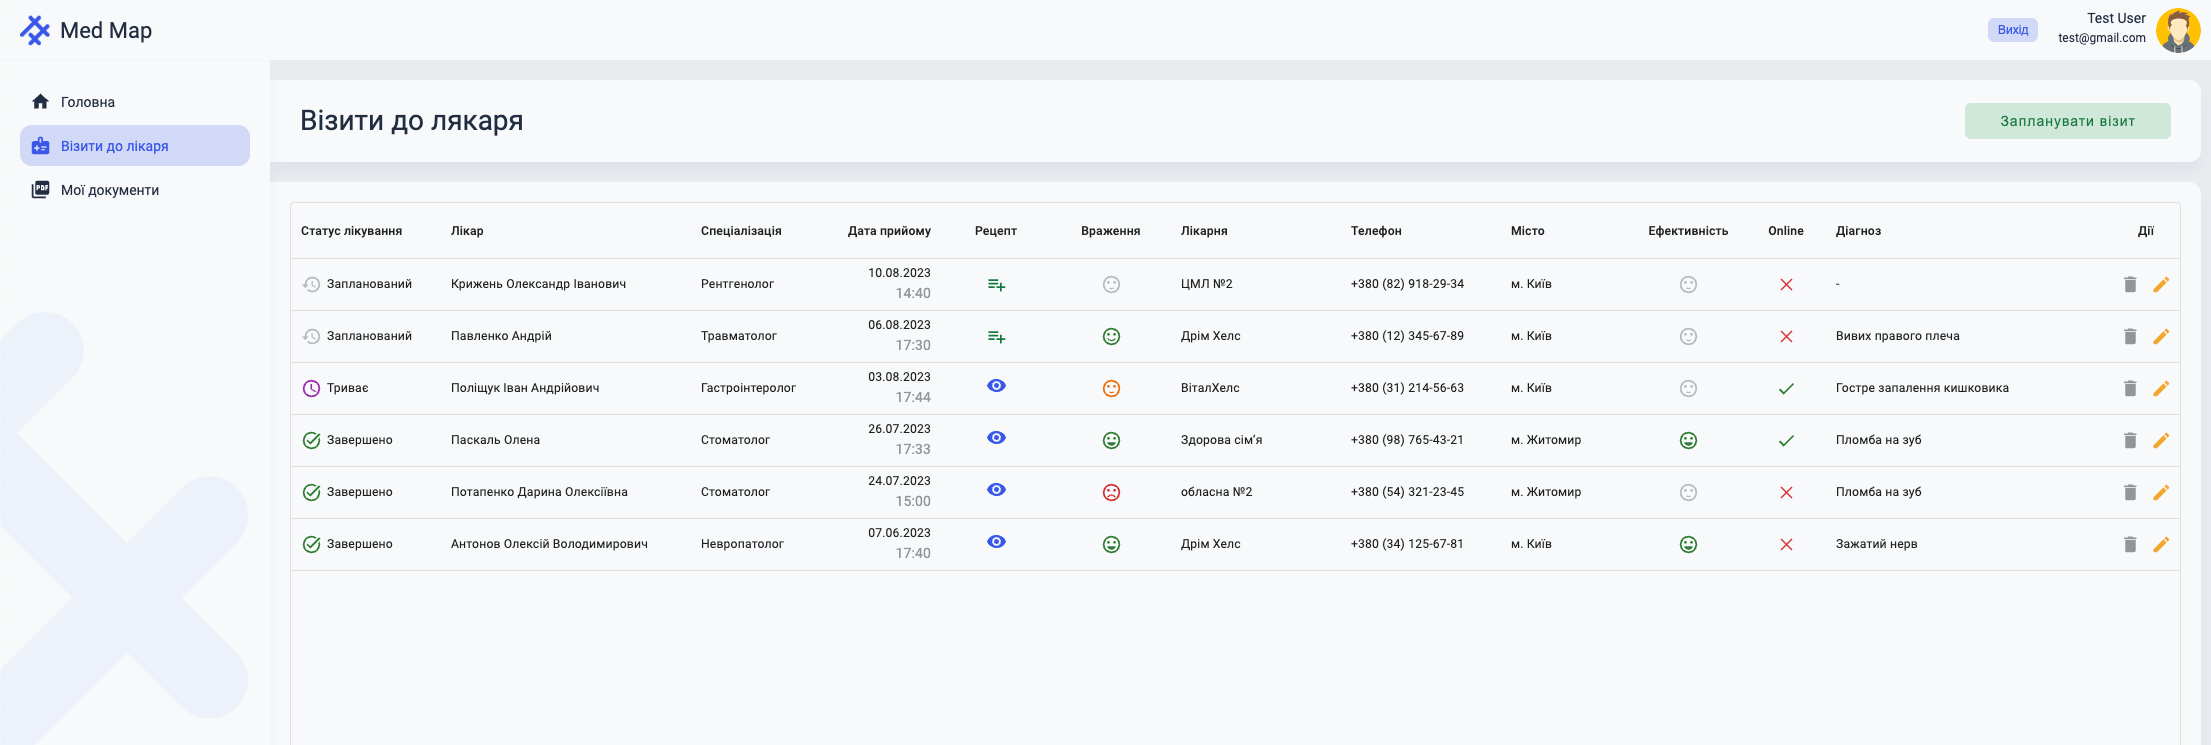
Task: Edit the Крижень Олександр Іванович visit
Action: 2161,284
